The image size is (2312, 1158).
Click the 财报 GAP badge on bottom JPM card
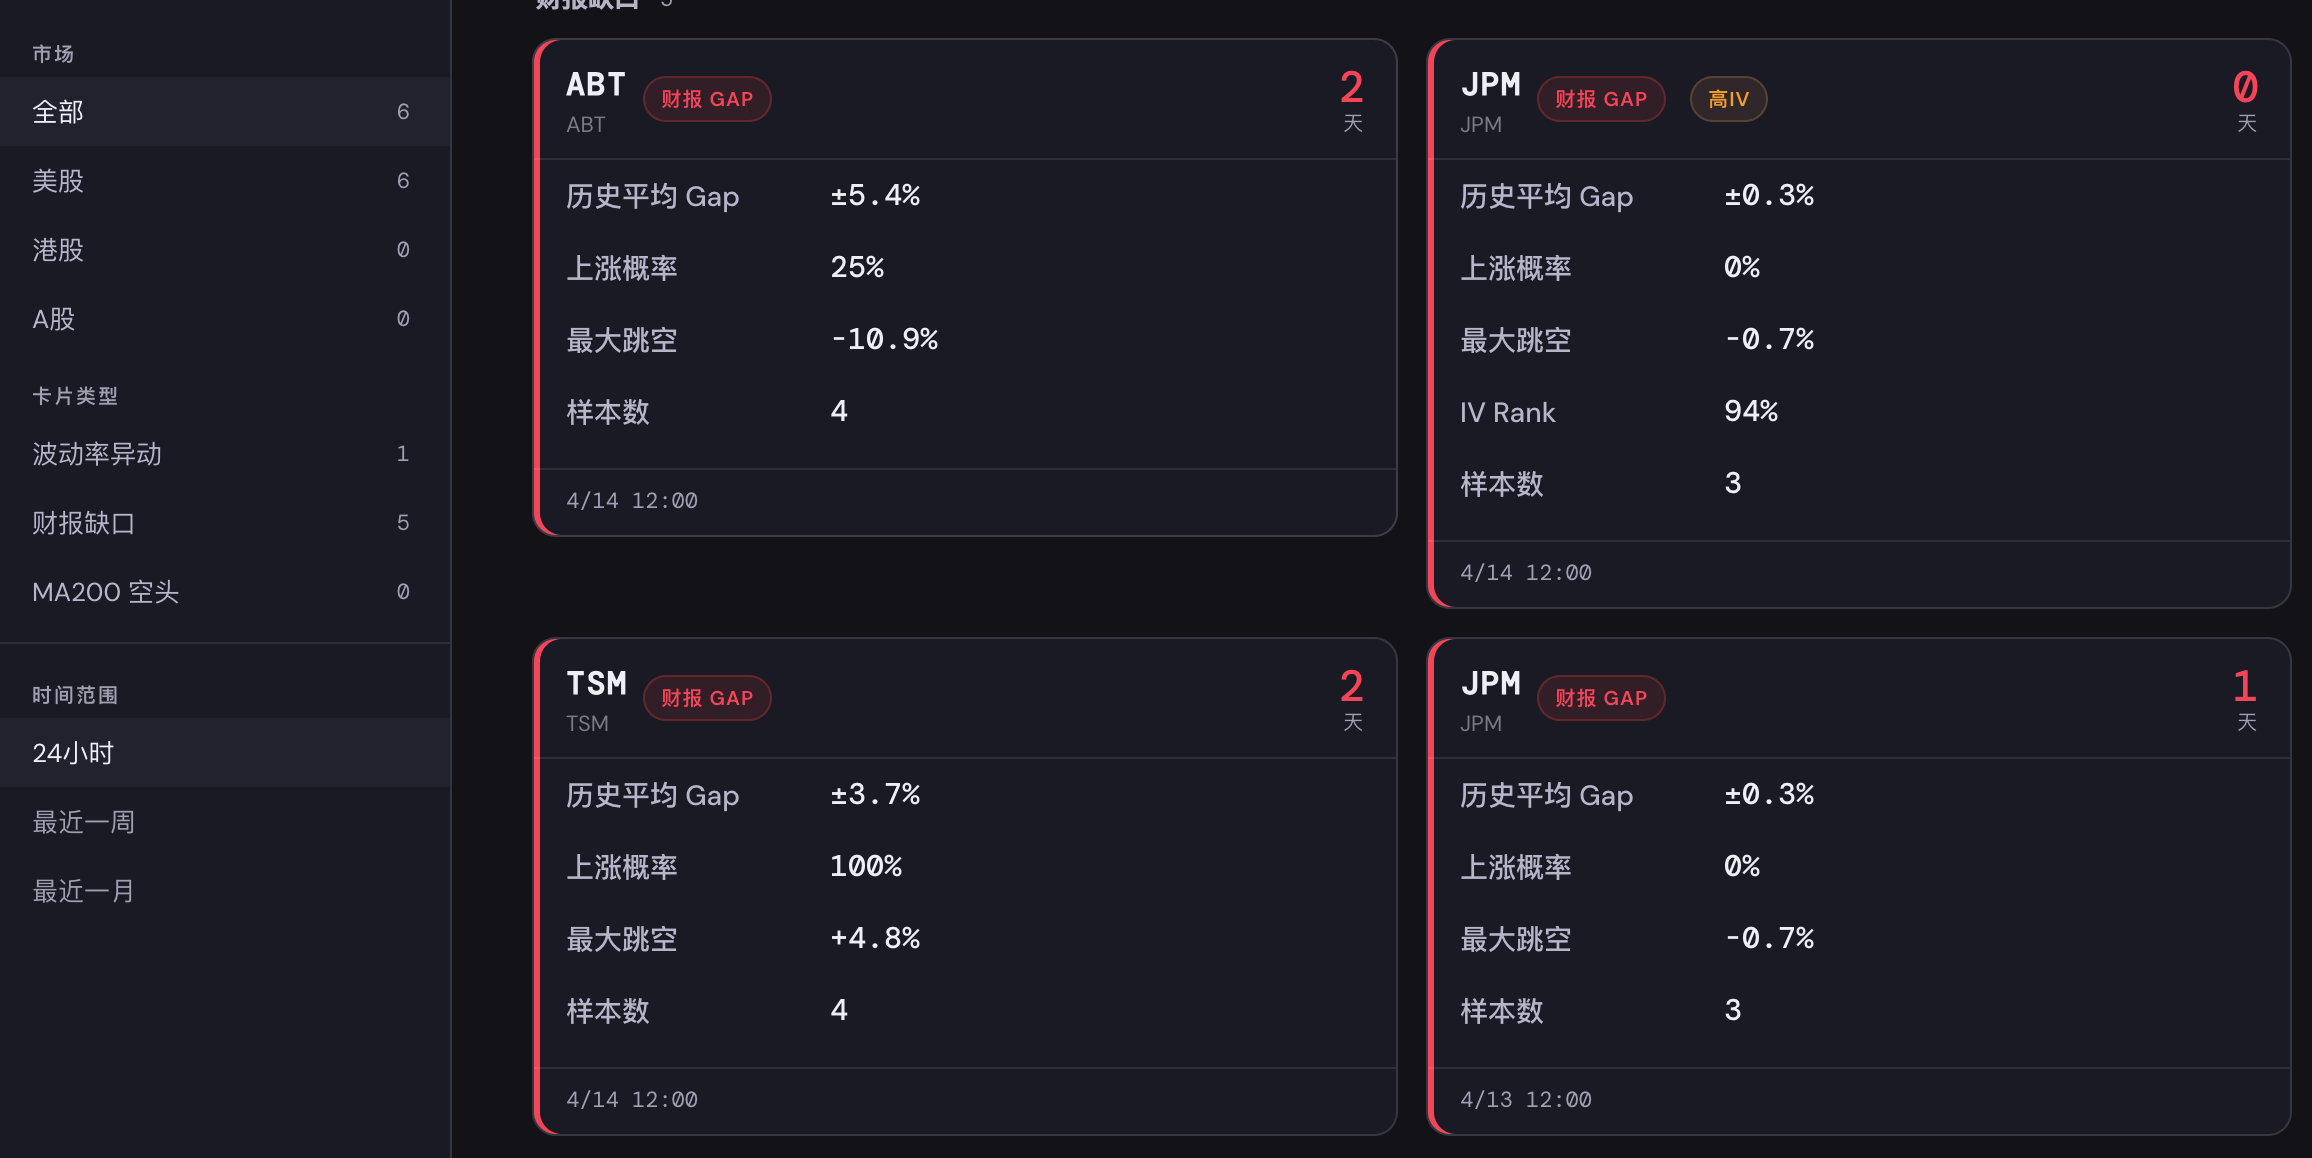(1600, 697)
